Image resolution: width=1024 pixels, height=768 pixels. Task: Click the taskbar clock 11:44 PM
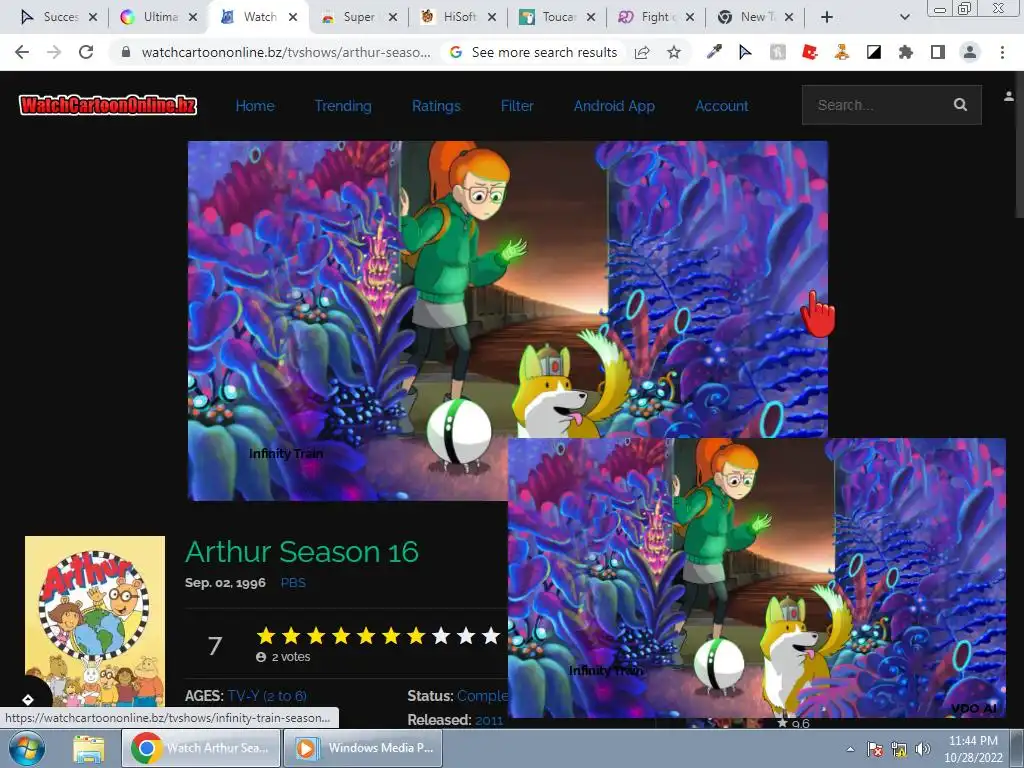(x=973, y=749)
